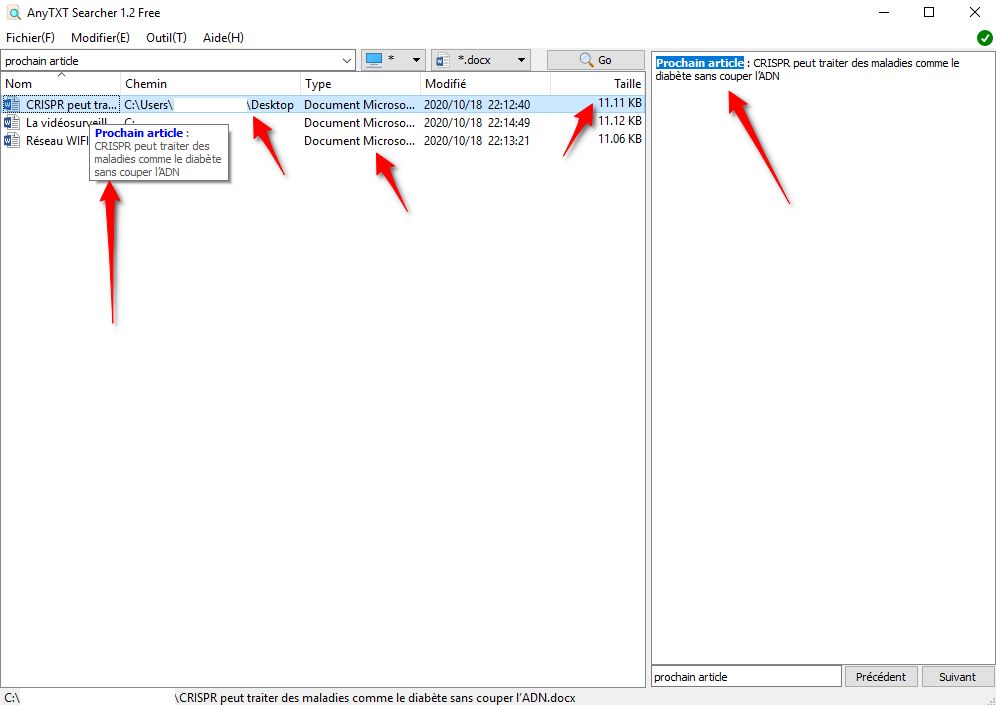Image resolution: width=996 pixels, height=705 pixels.
Task: Select the 'Réseau WIFI' file name
Action: point(57,140)
